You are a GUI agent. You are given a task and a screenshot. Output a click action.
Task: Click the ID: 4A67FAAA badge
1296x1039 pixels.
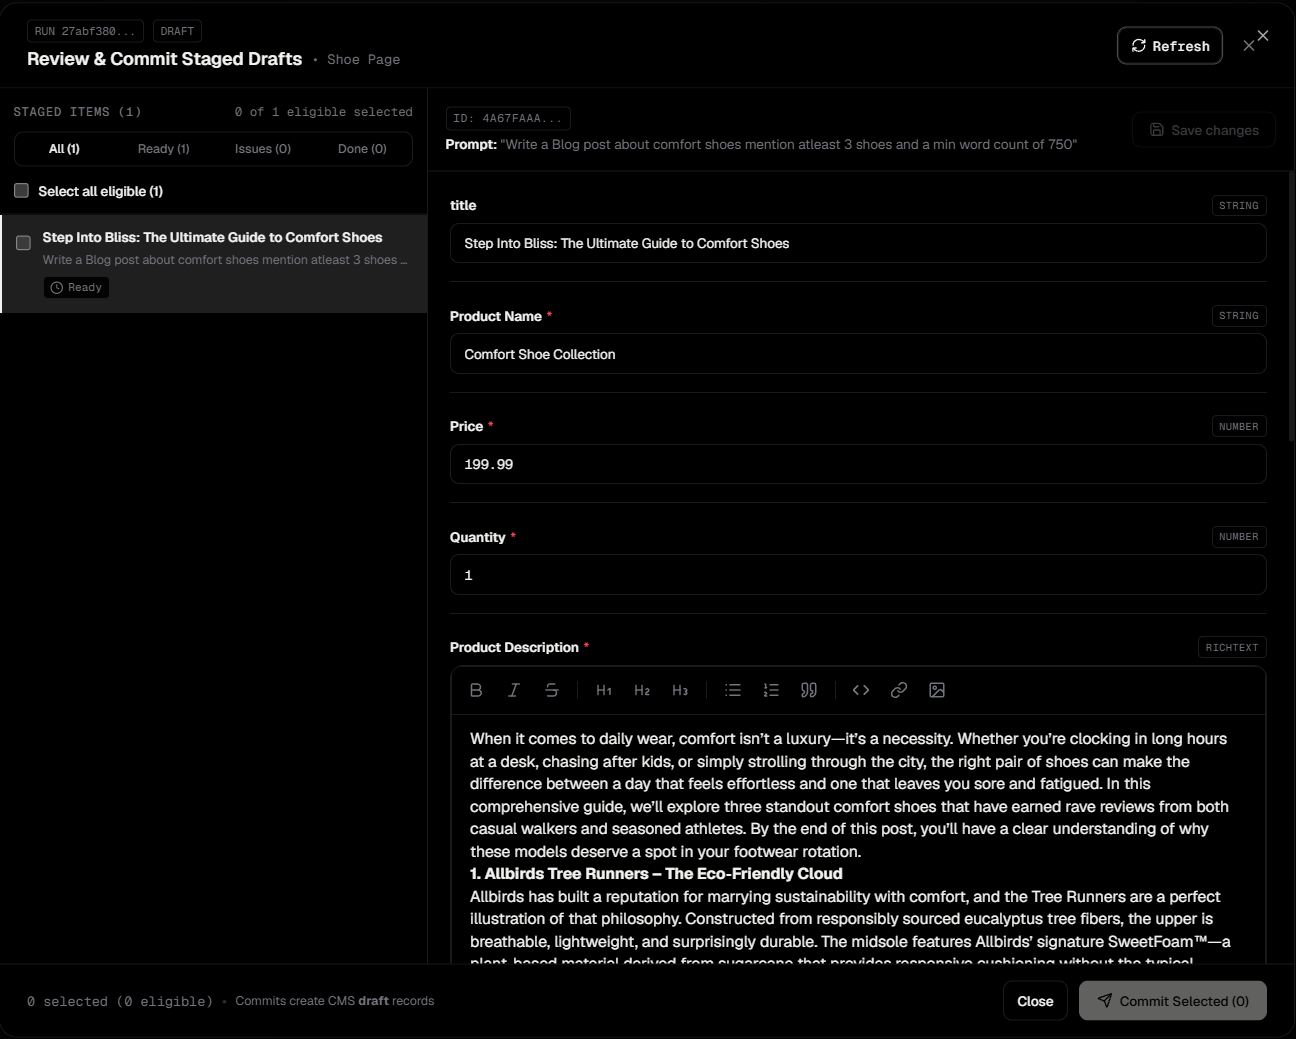click(508, 118)
